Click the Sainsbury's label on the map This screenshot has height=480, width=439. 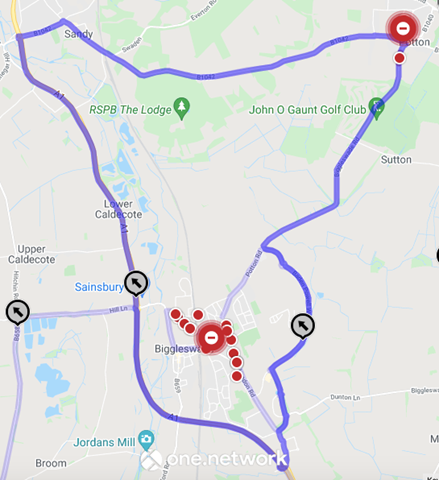(99, 287)
